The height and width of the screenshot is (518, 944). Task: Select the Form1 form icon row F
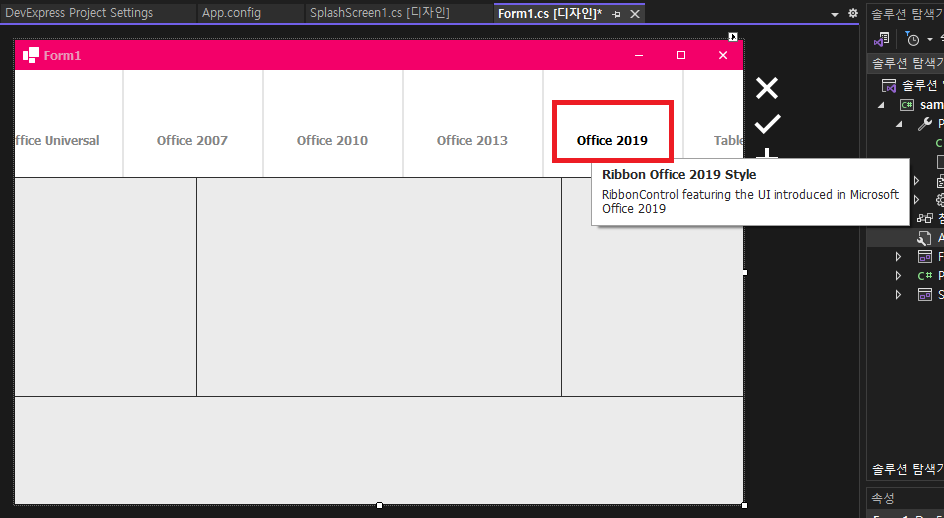(x=925, y=257)
